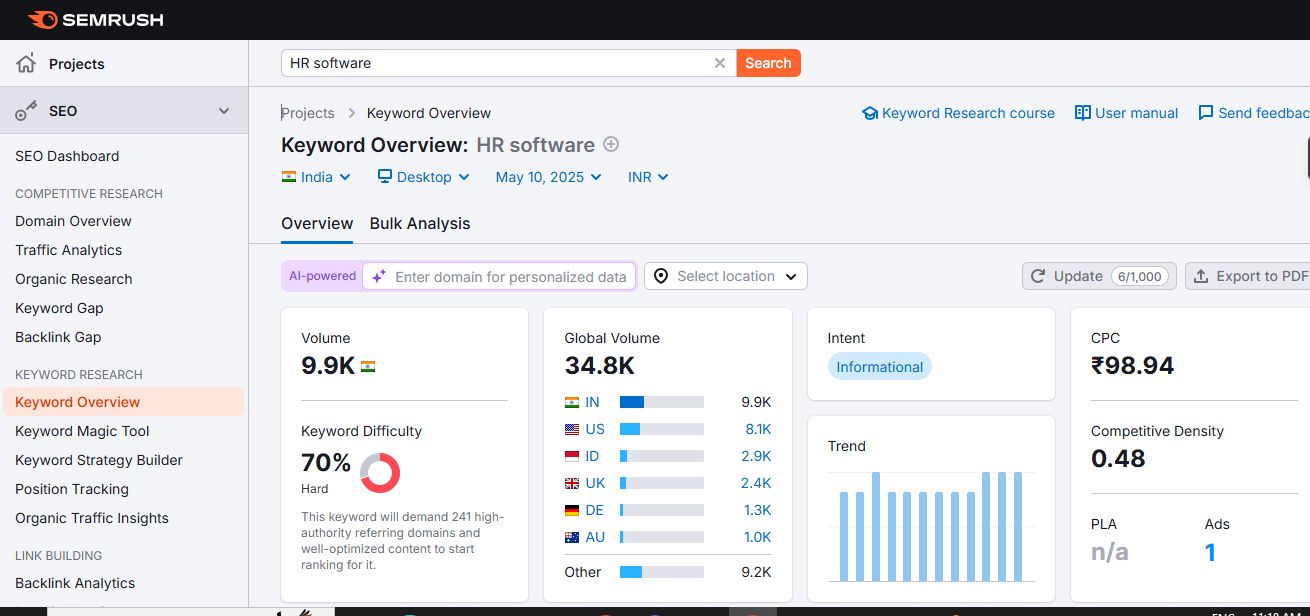Image resolution: width=1310 pixels, height=616 pixels.
Task: Click the feedback speech bubble icon
Action: 1206,113
